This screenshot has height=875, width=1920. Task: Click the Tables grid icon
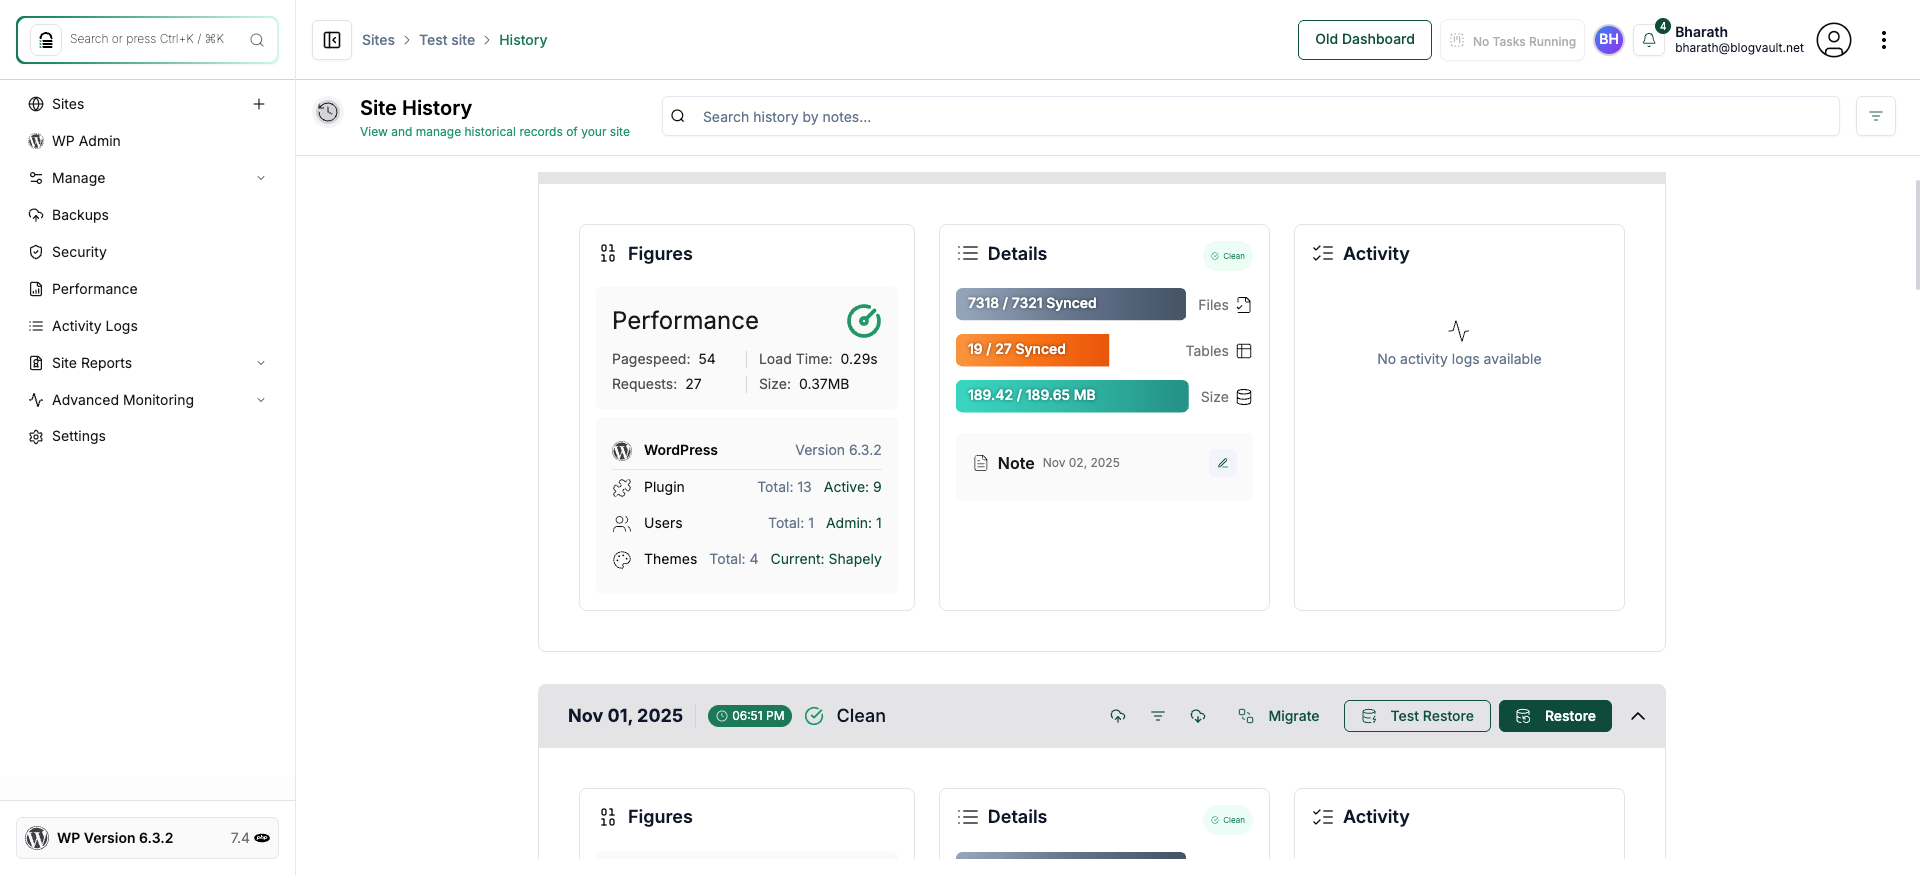point(1244,351)
